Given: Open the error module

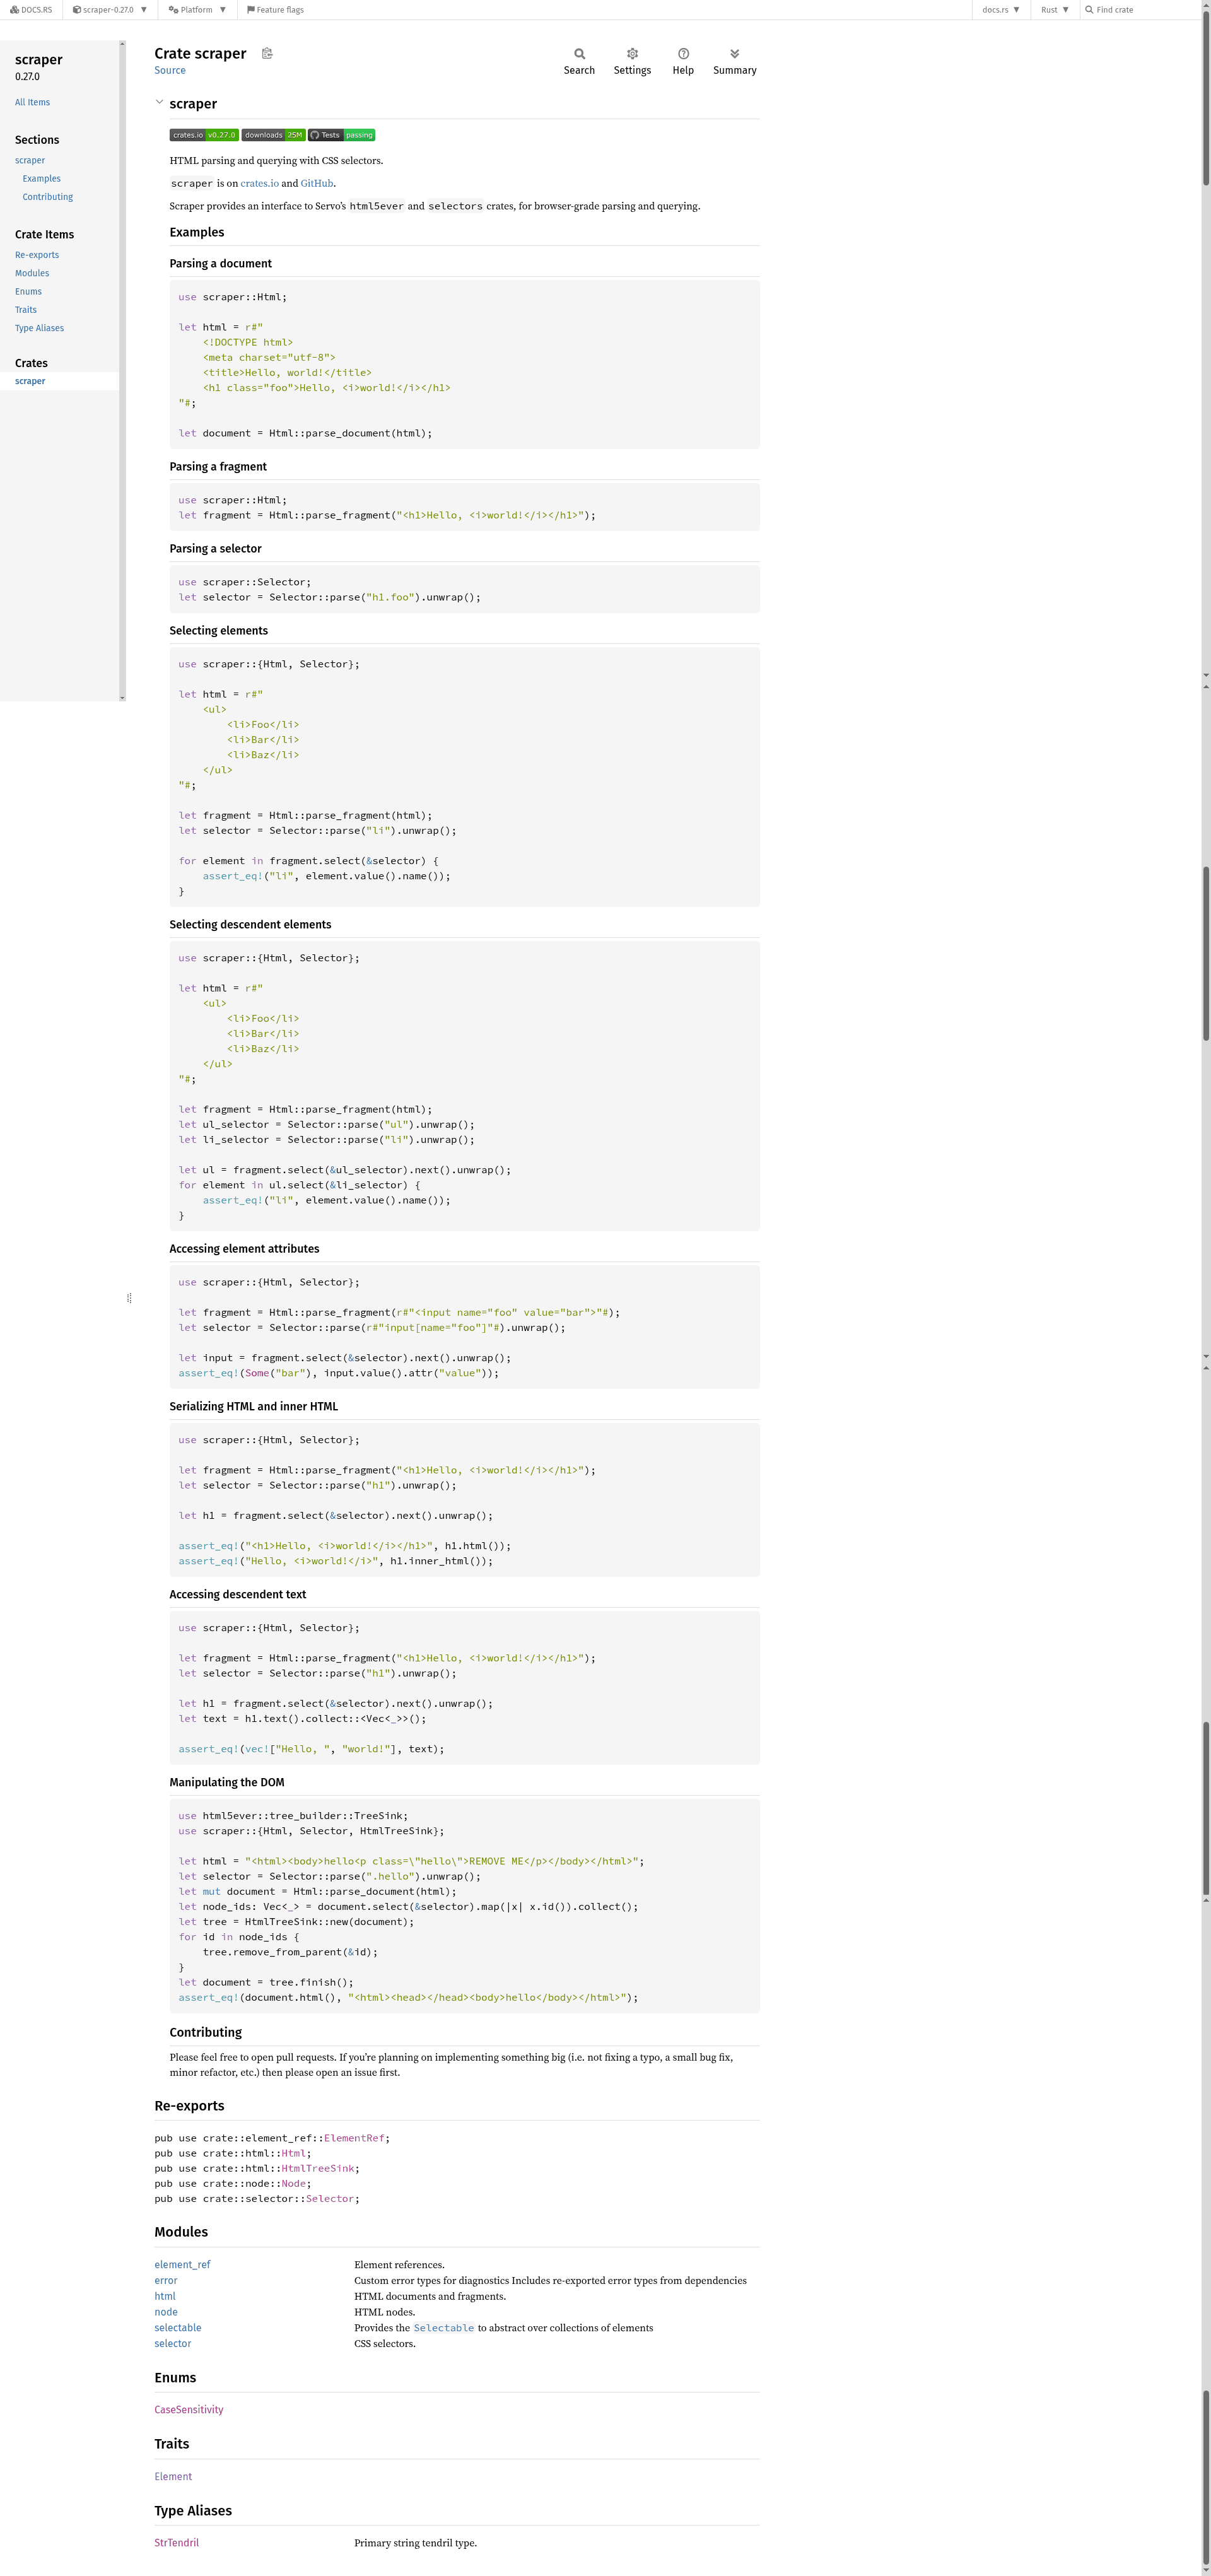Looking at the screenshot, I should click(166, 2281).
